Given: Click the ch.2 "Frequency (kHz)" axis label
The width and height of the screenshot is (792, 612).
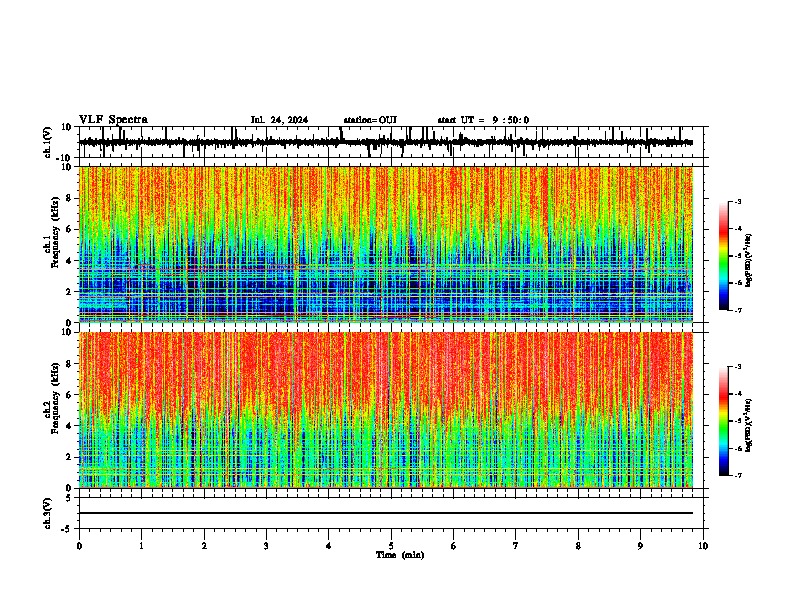Looking at the screenshot, I should [x=55, y=398].
